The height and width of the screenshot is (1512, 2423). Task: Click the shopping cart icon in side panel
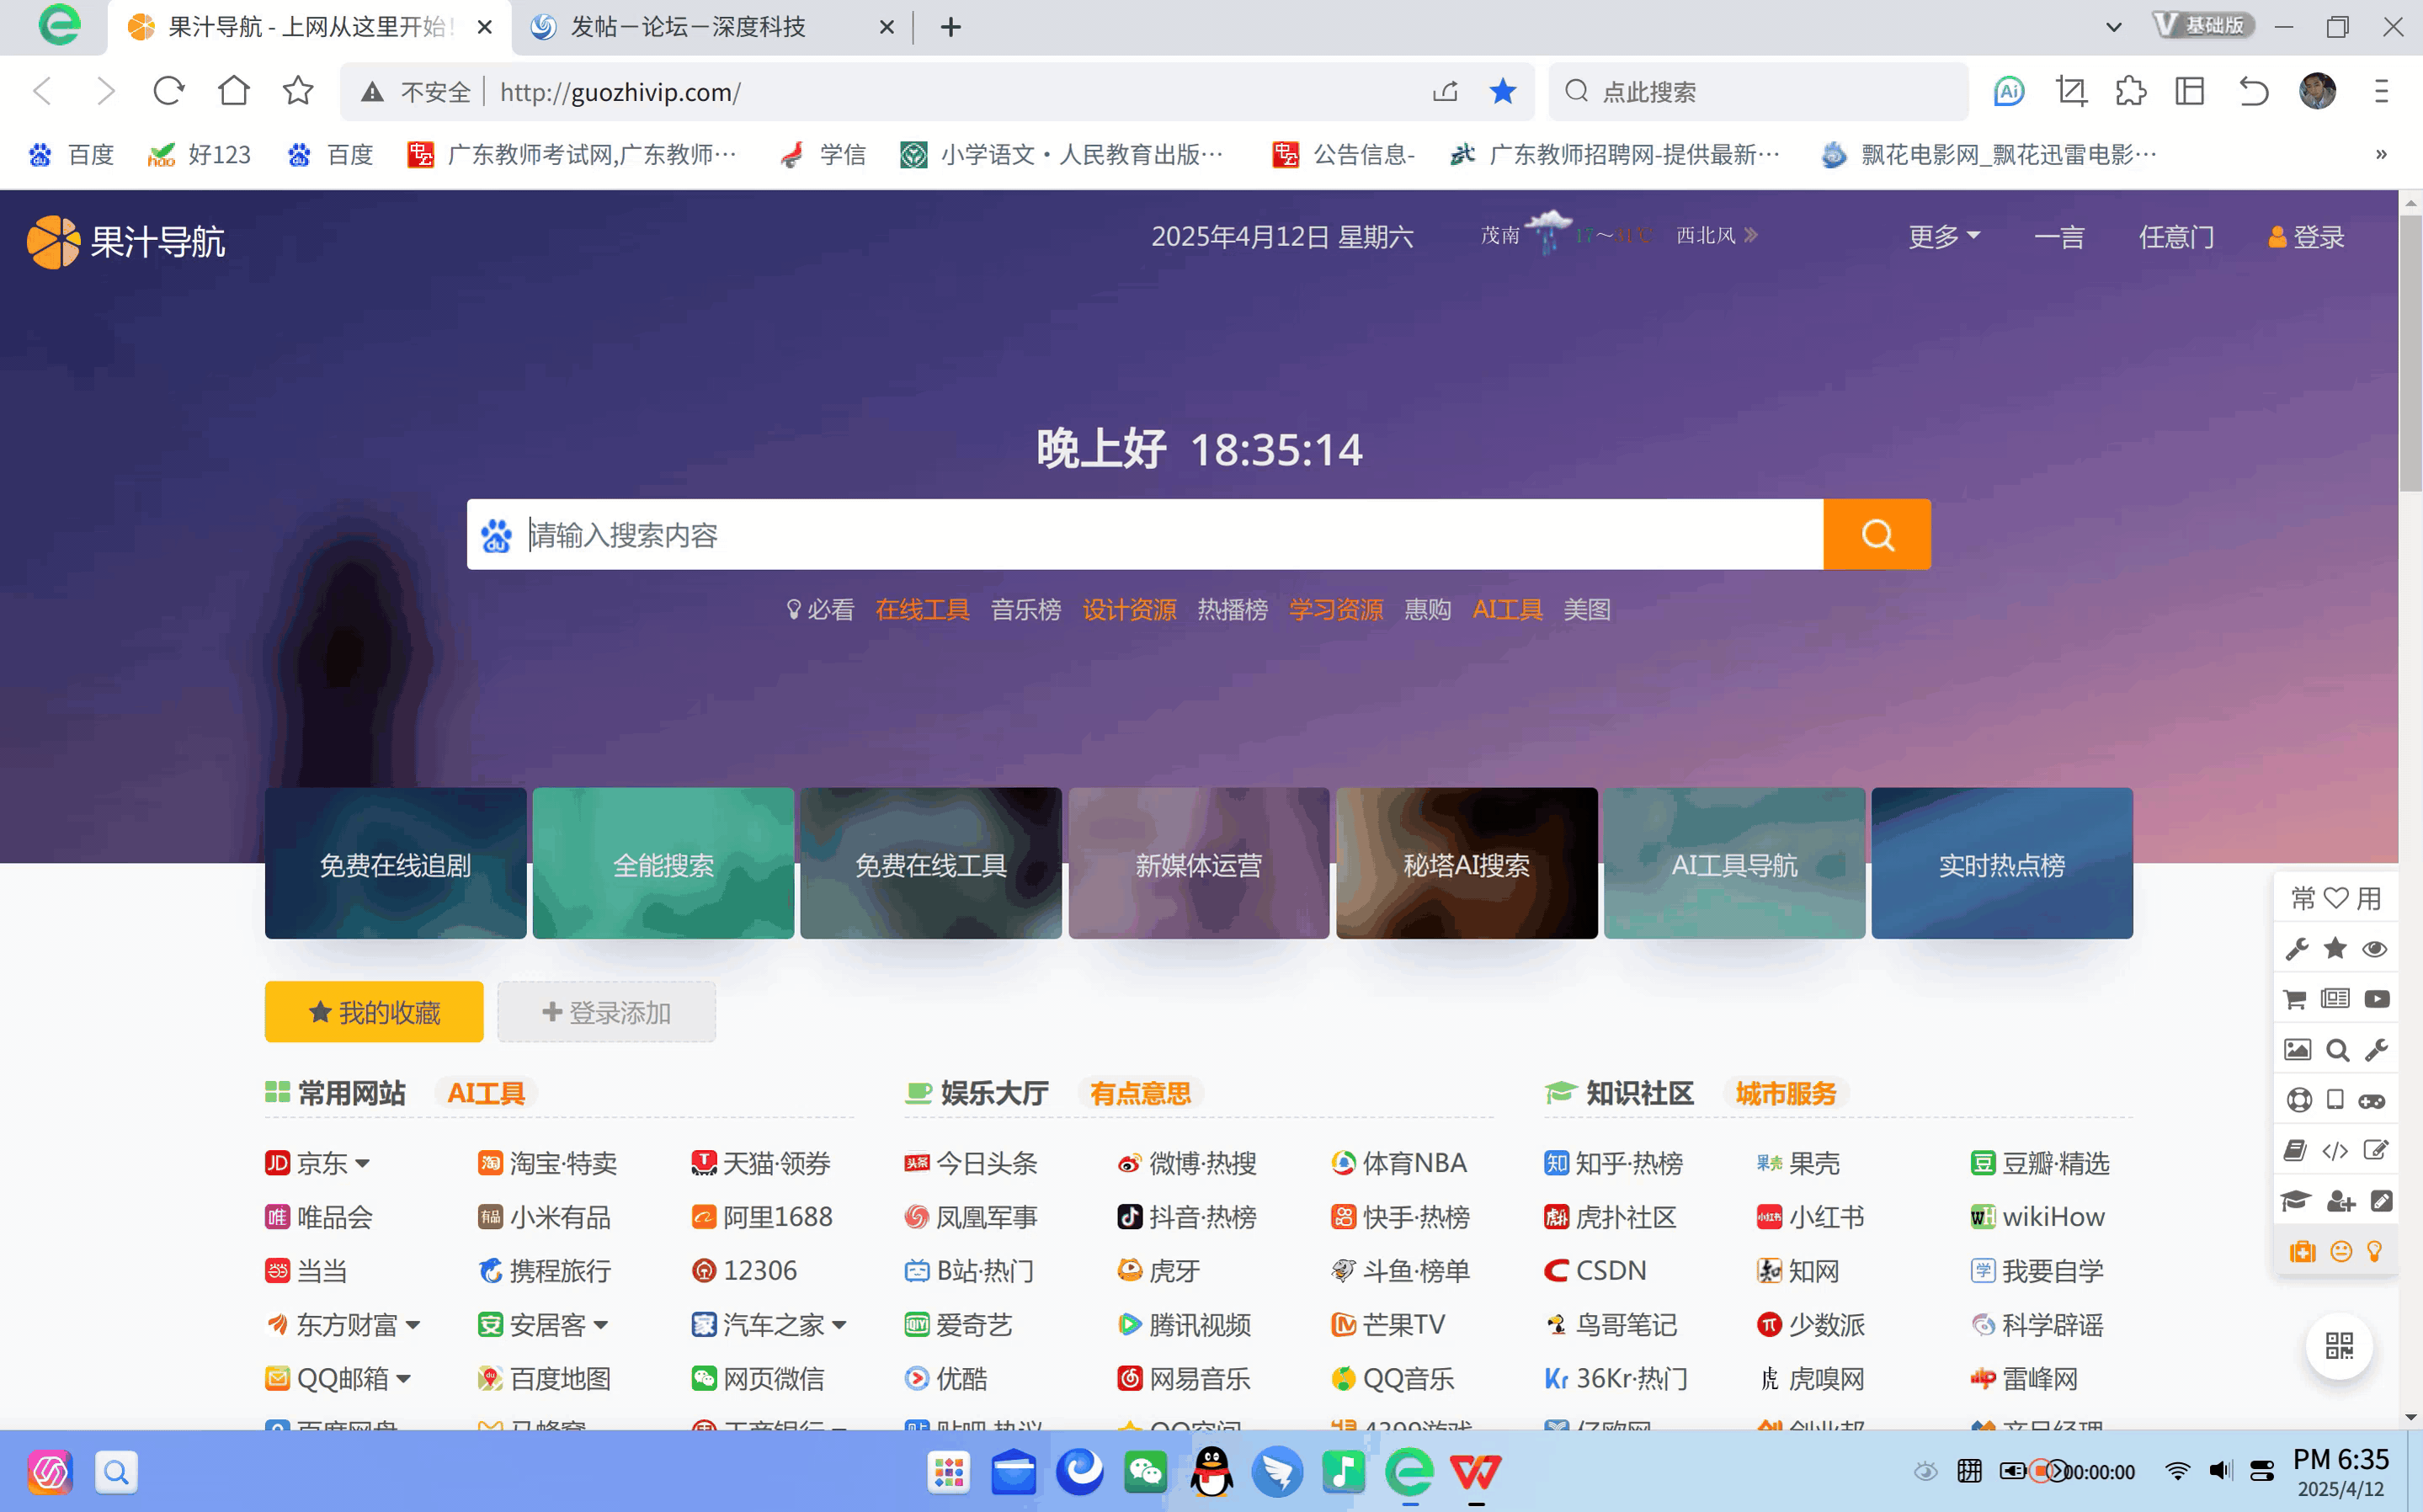tap(2295, 999)
